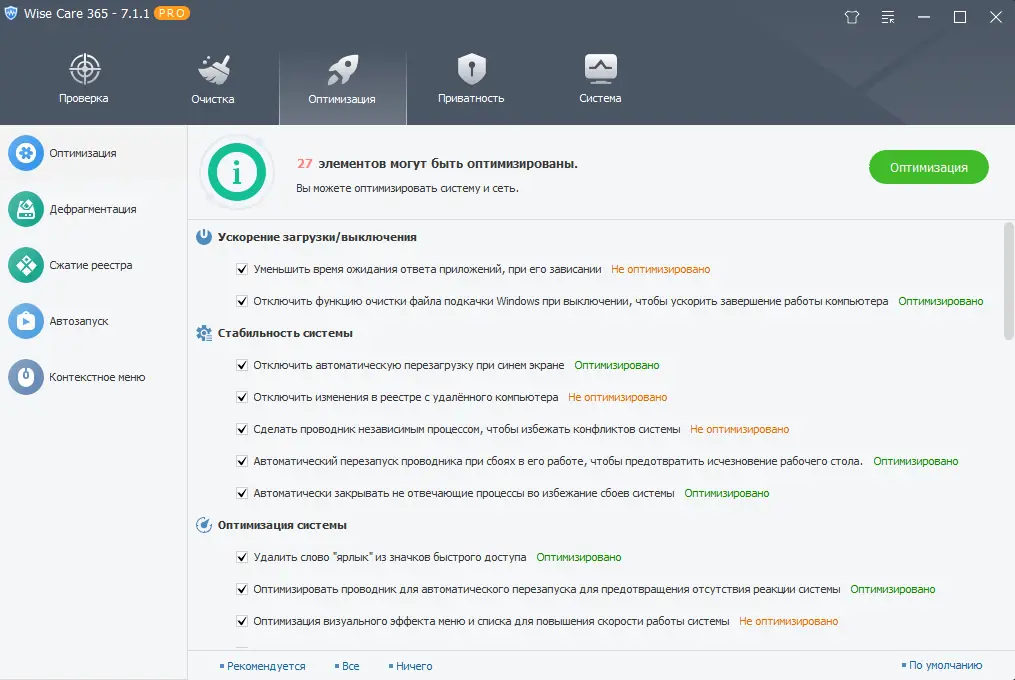Click the Все selection link at bottom

349,665
